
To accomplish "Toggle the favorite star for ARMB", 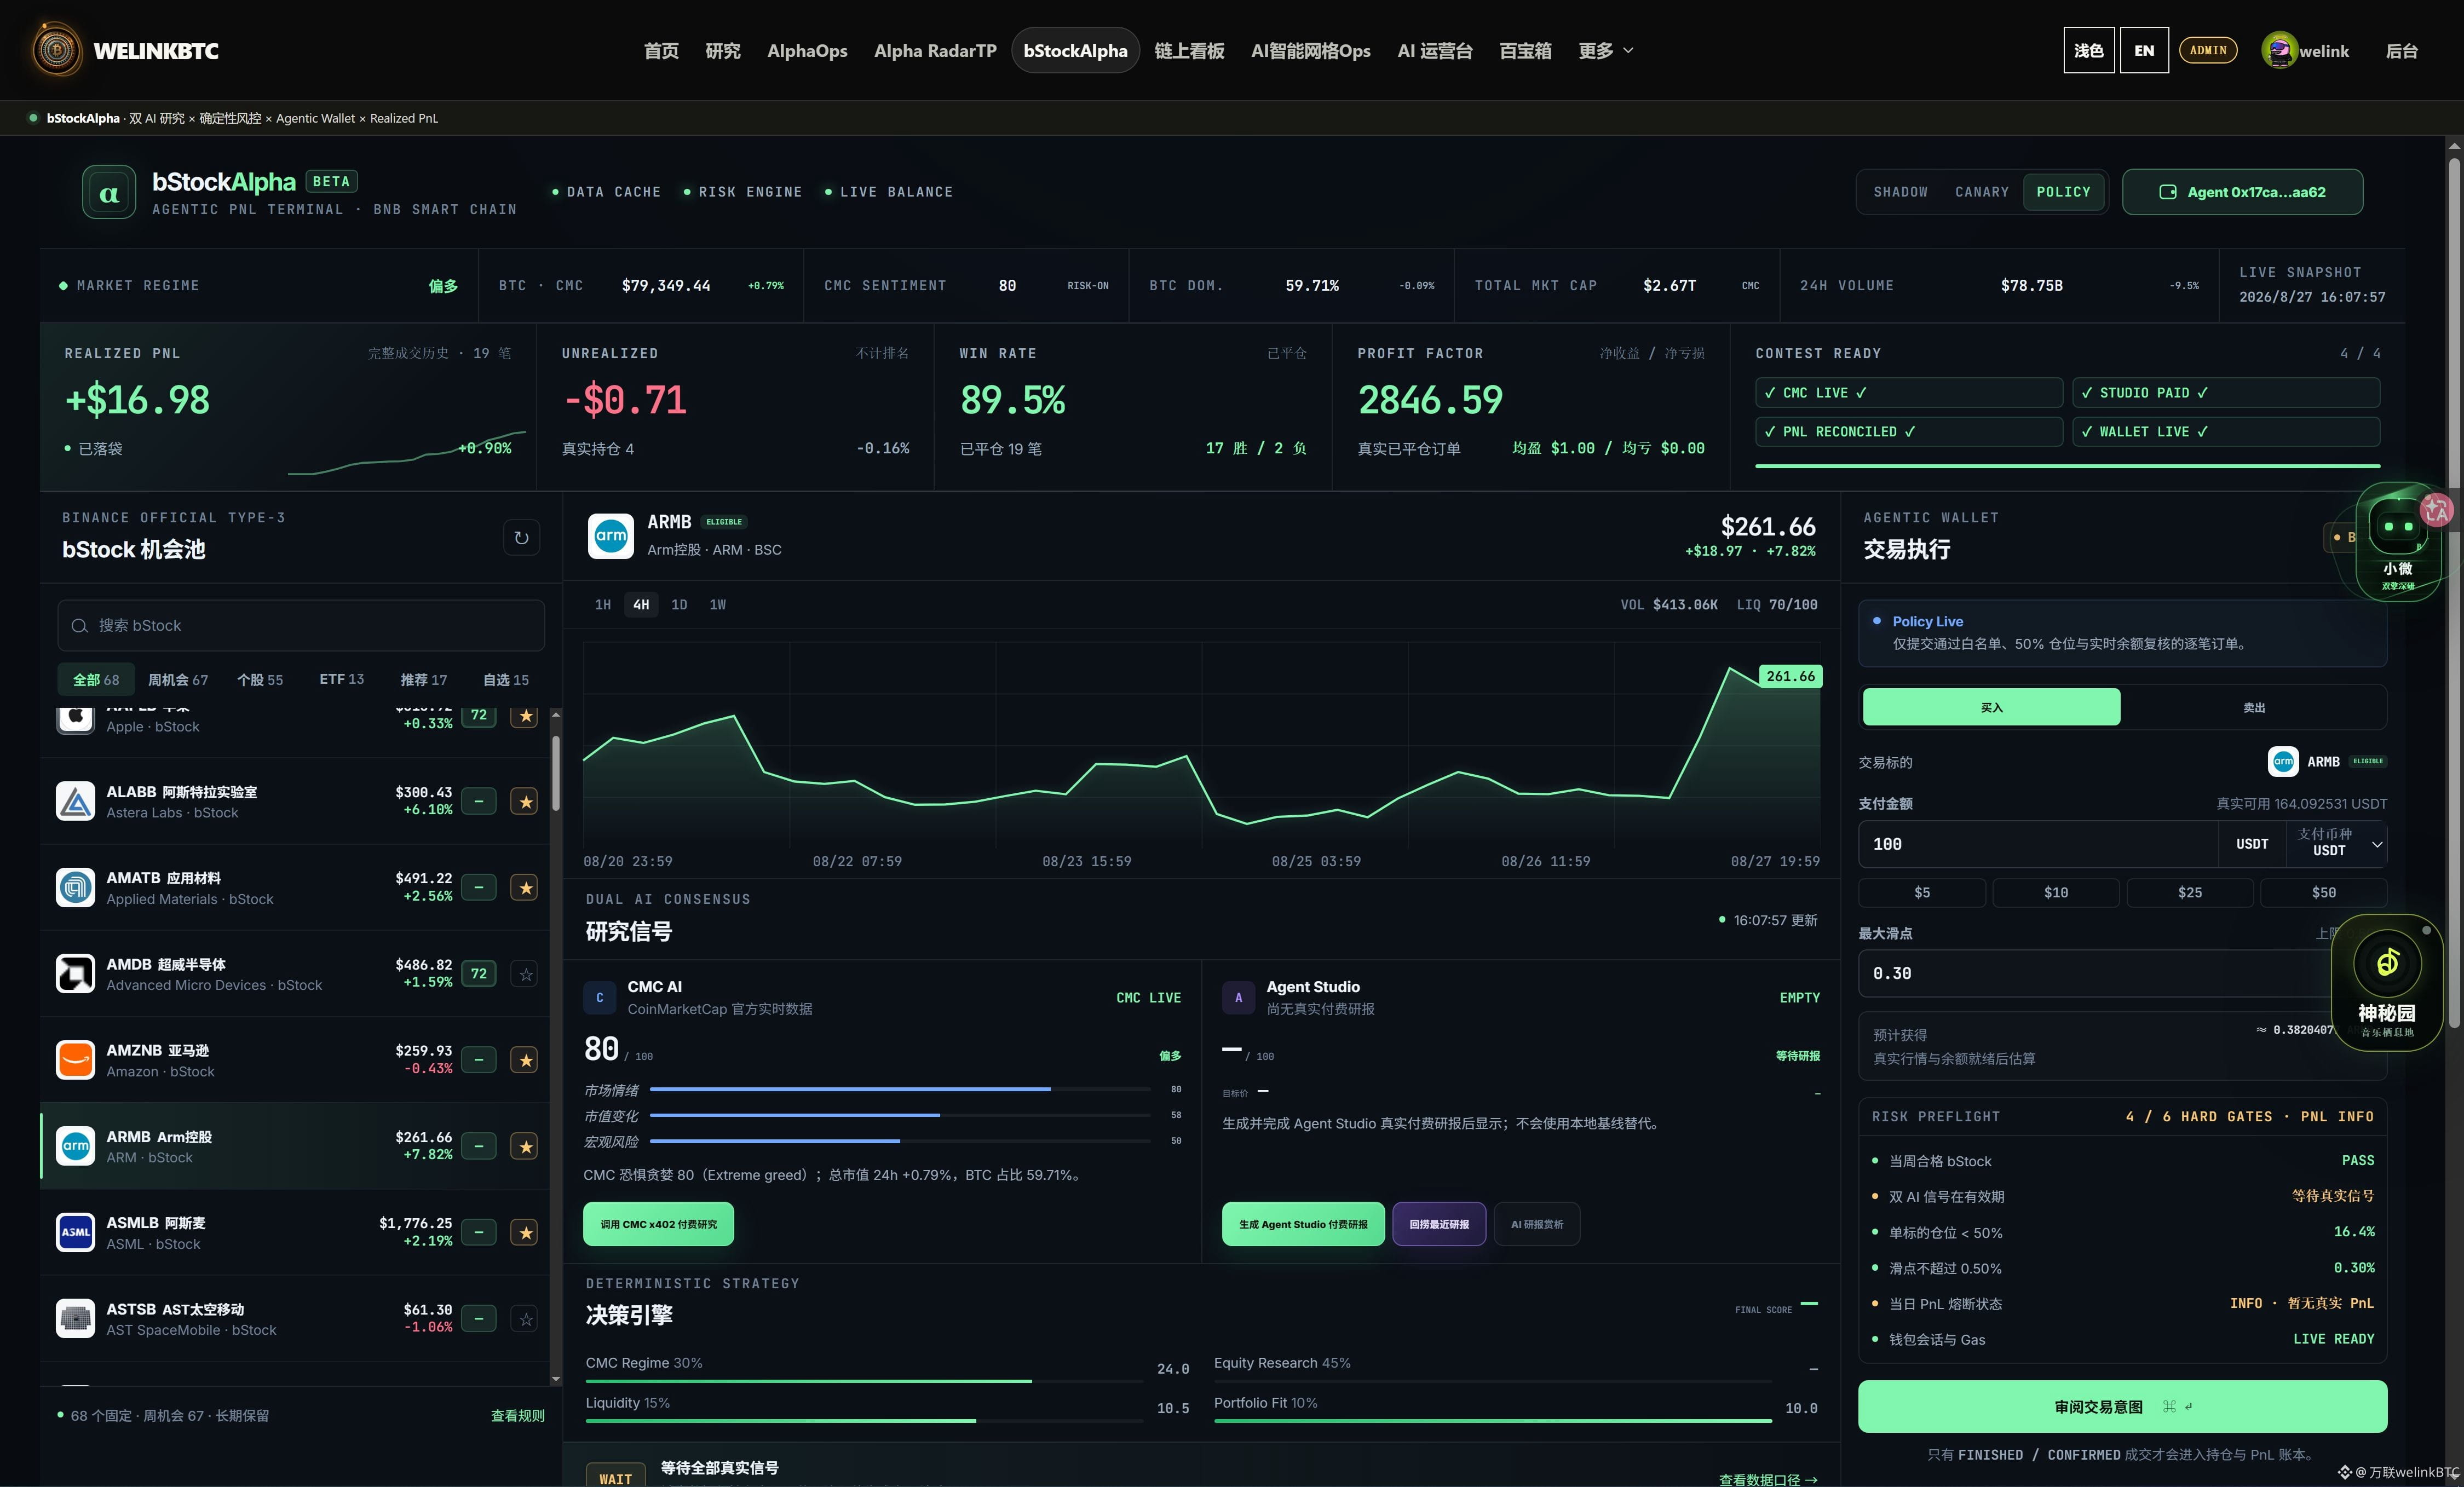I will (x=525, y=1146).
